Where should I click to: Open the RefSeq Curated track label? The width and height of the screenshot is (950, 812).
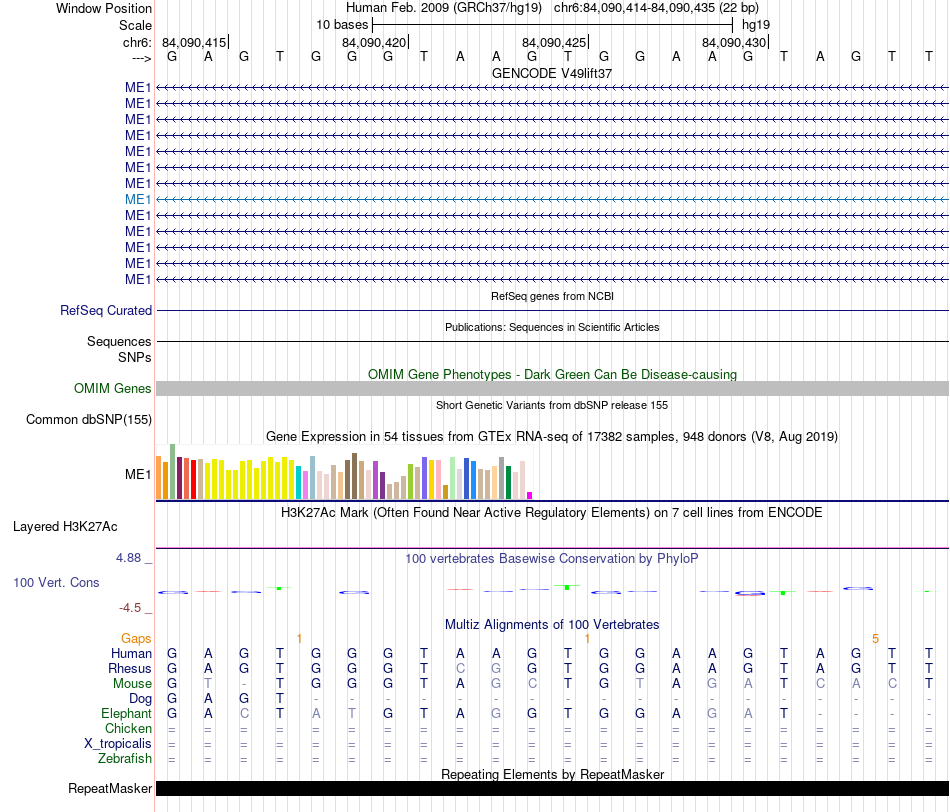(x=106, y=310)
